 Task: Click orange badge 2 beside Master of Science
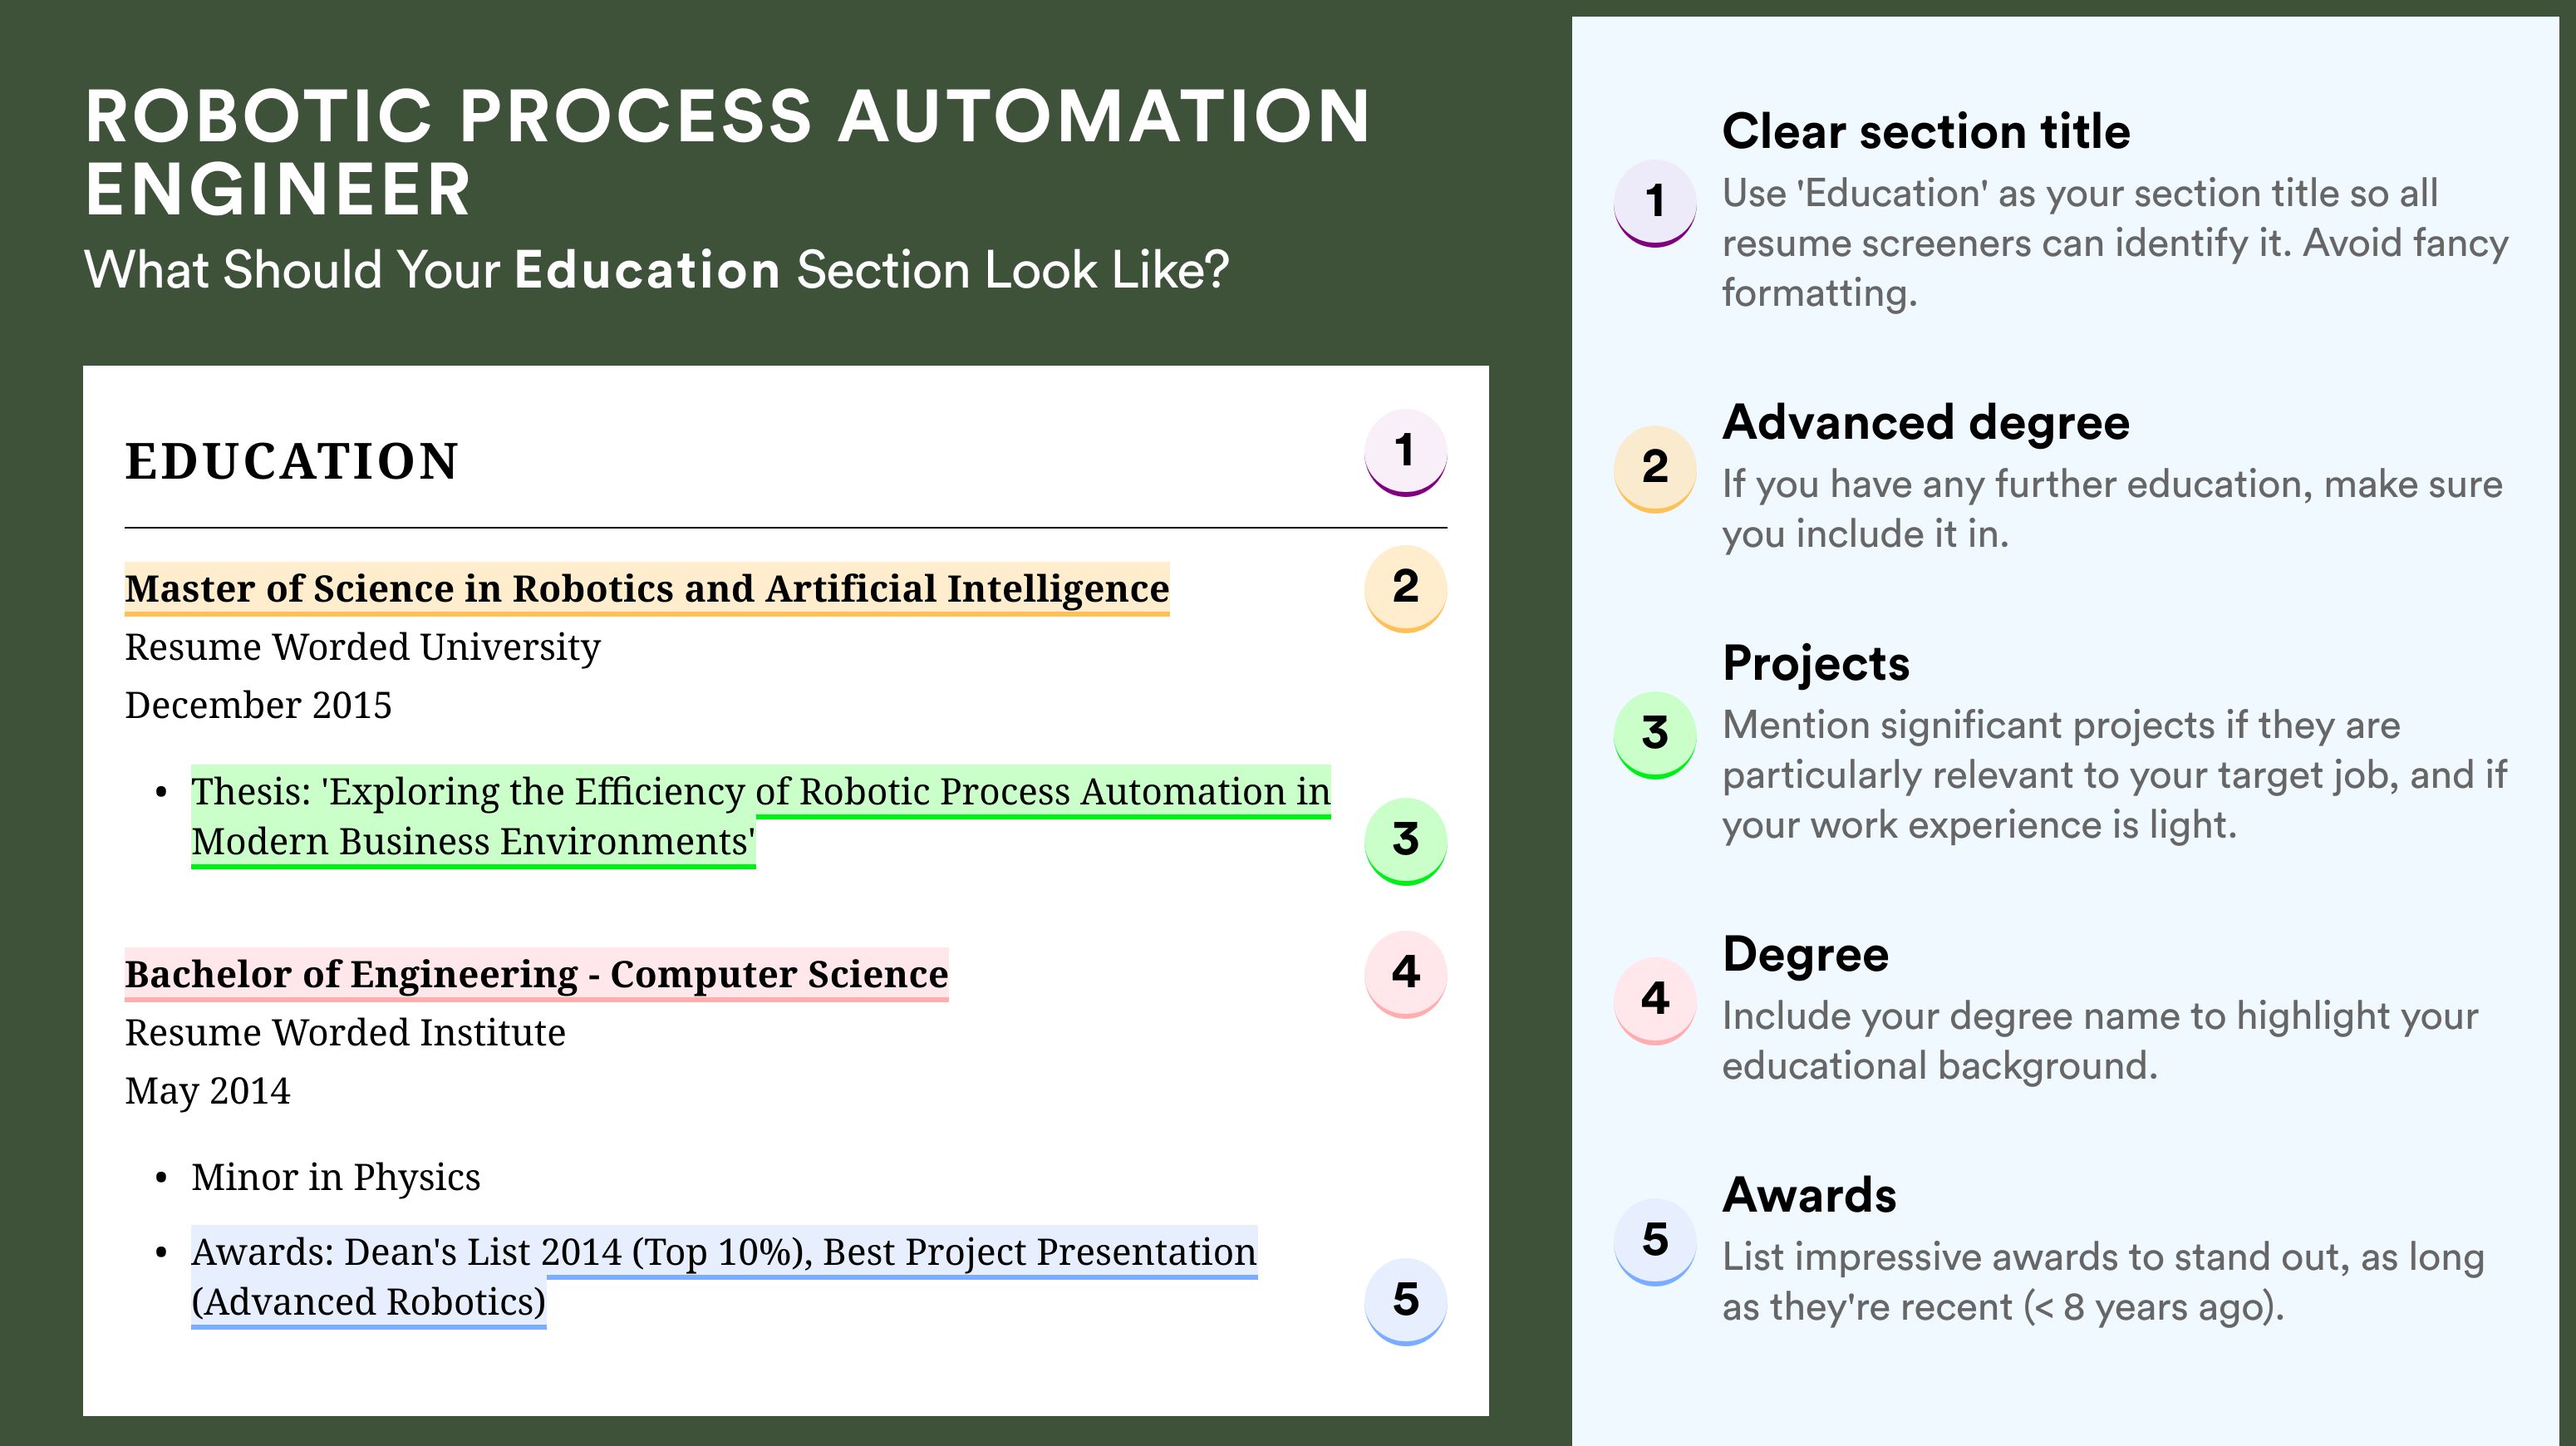click(1405, 588)
